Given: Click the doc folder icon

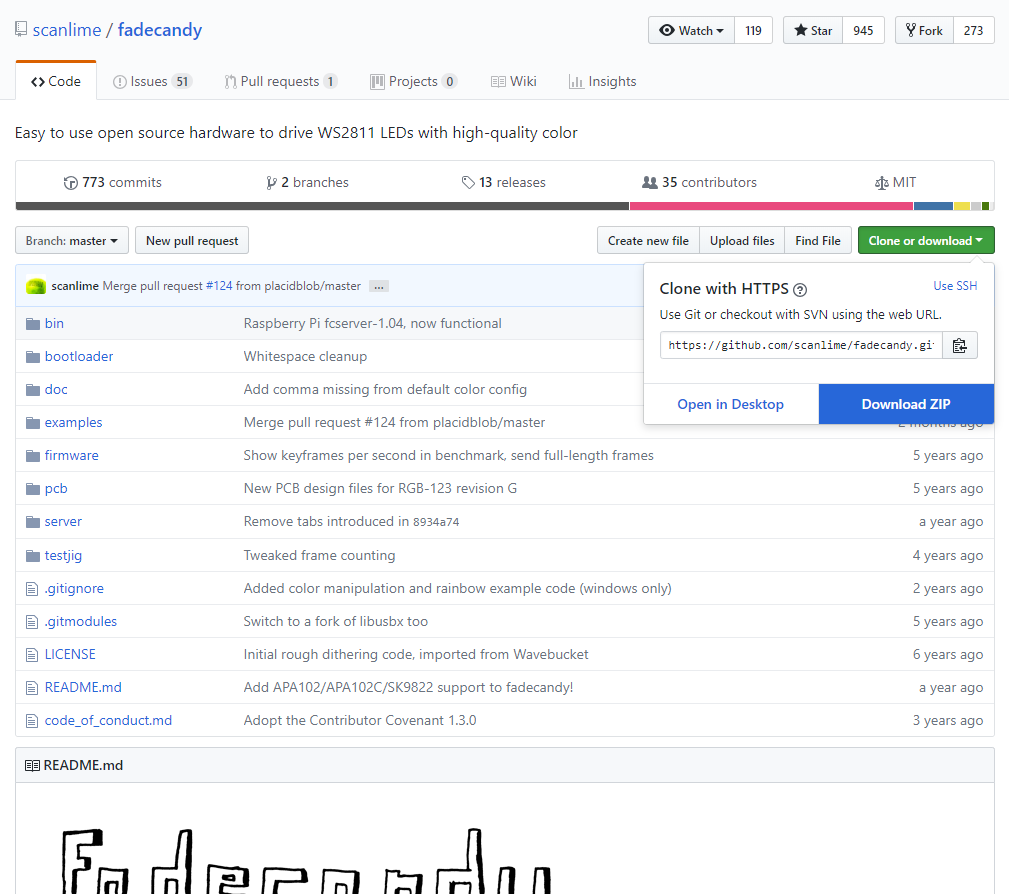Looking at the screenshot, I should click(x=33, y=389).
